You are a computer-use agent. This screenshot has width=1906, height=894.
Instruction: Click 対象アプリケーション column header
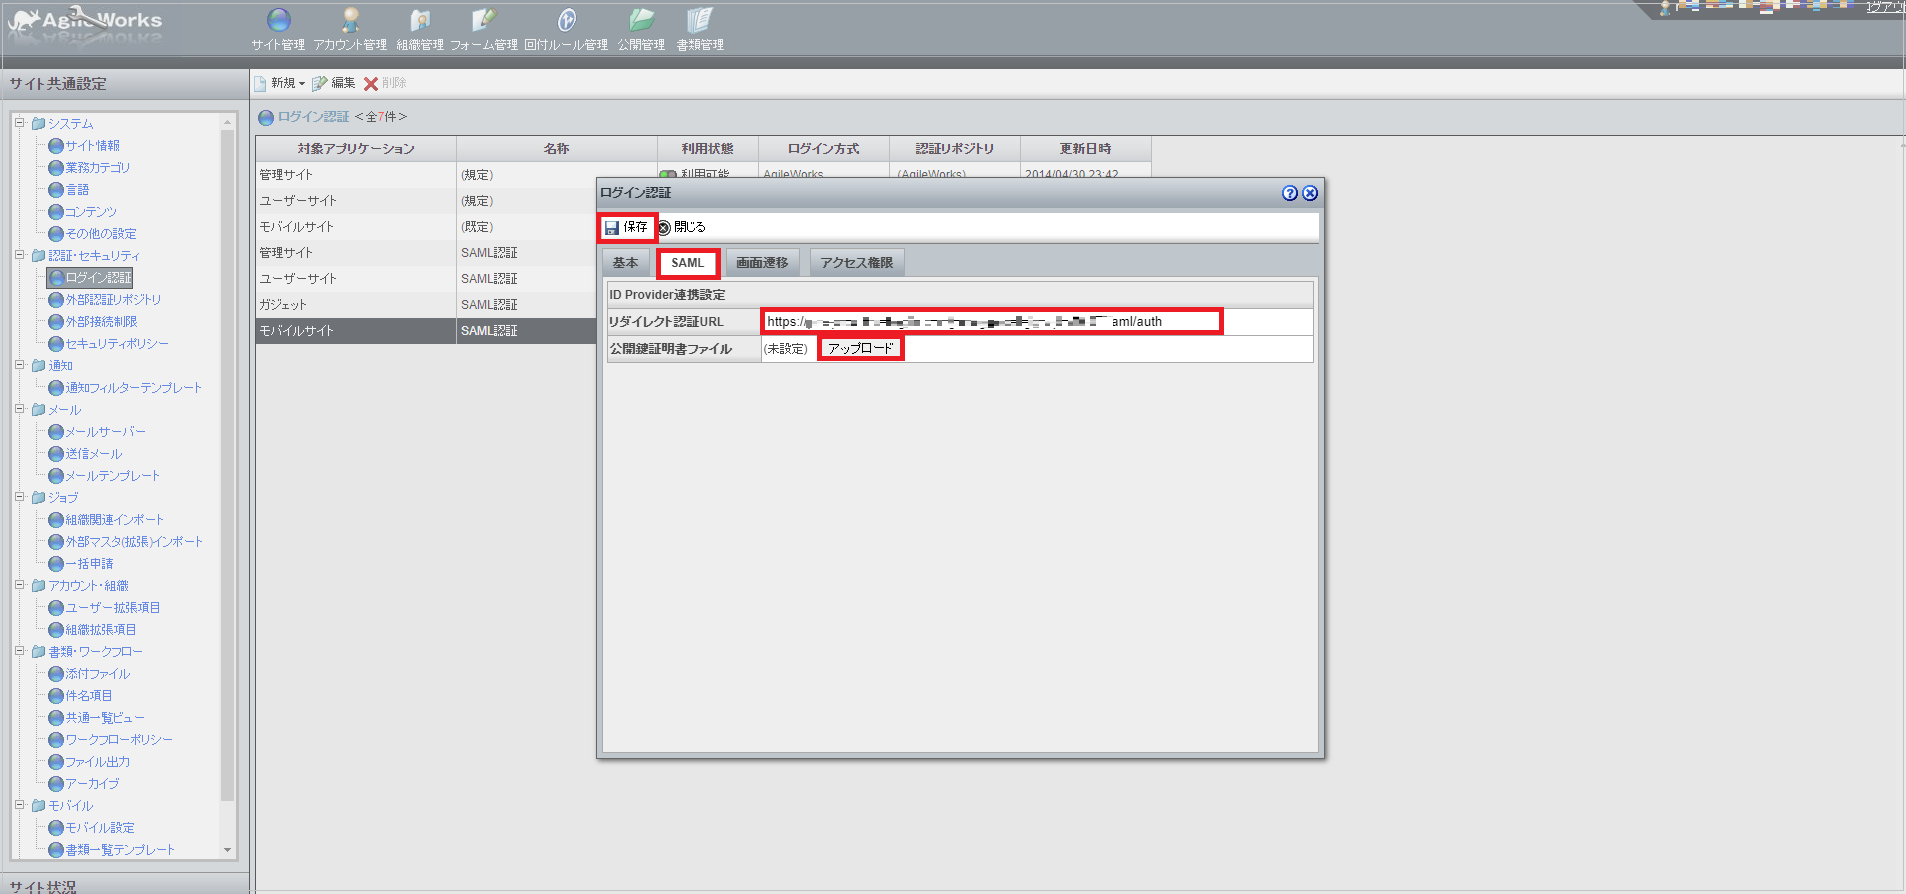[x=356, y=149]
